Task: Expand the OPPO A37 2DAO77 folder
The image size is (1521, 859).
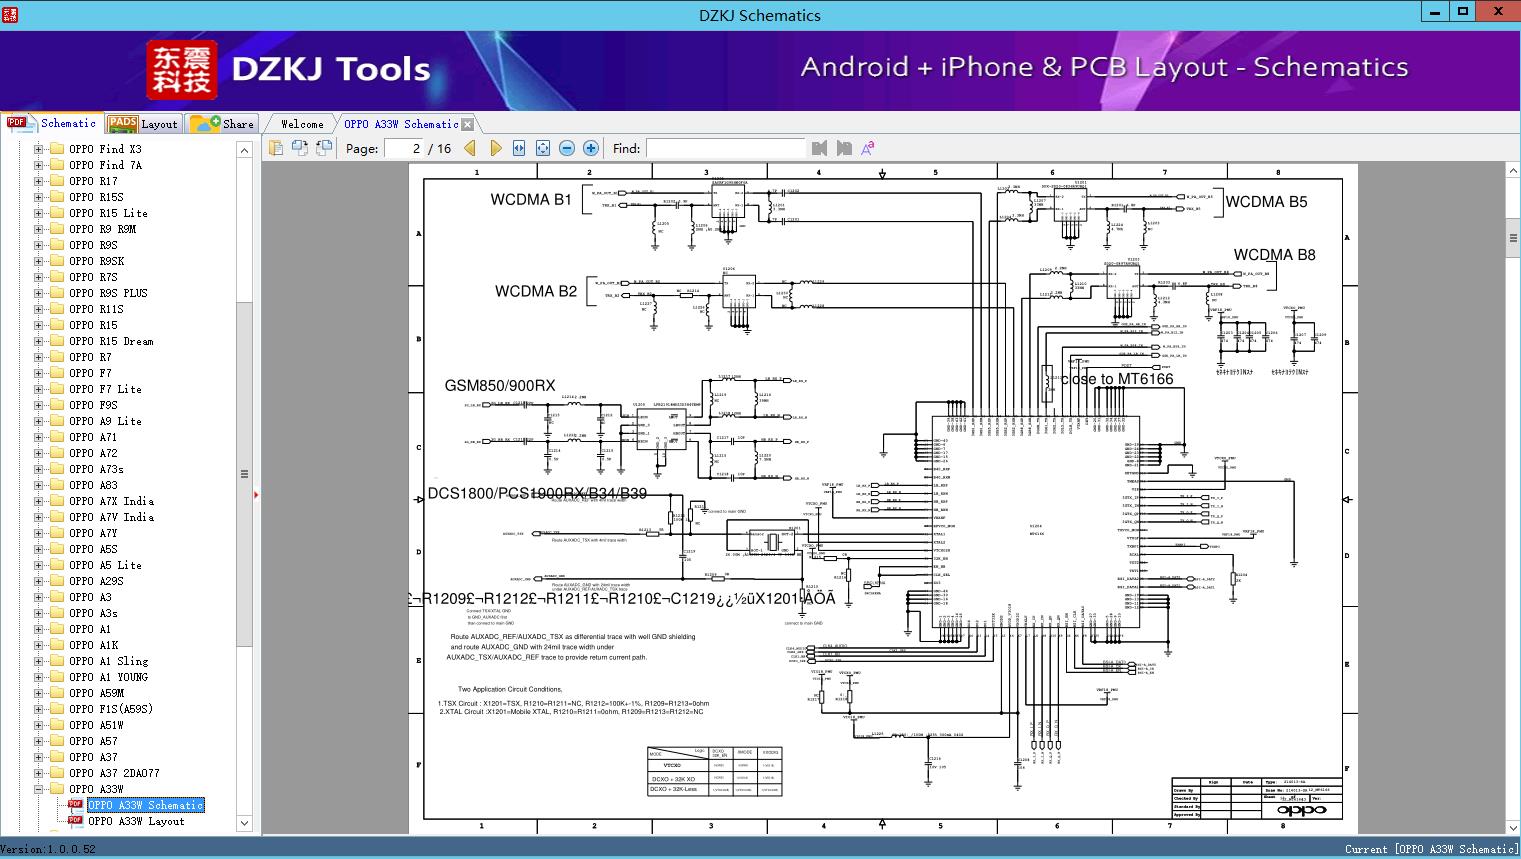Action: (39, 773)
